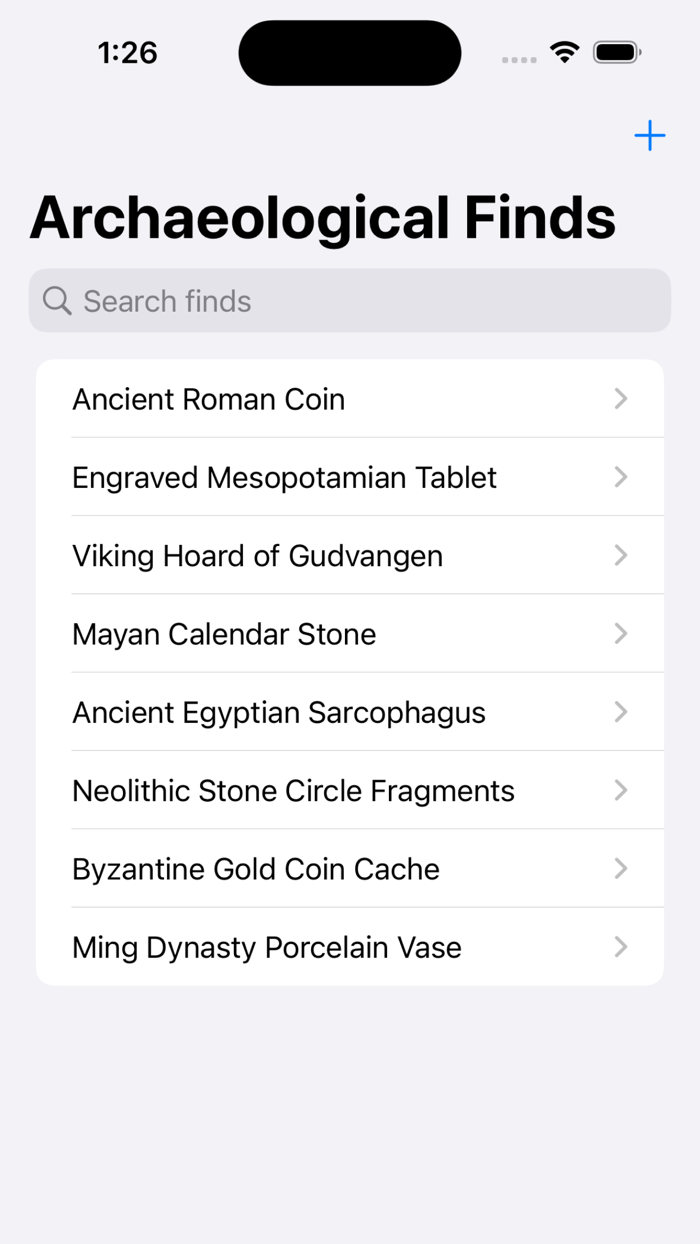The height and width of the screenshot is (1244, 700).
Task: Tap the chevron next to Neolithic Stone Circle Fragments
Action: (x=621, y=790)
